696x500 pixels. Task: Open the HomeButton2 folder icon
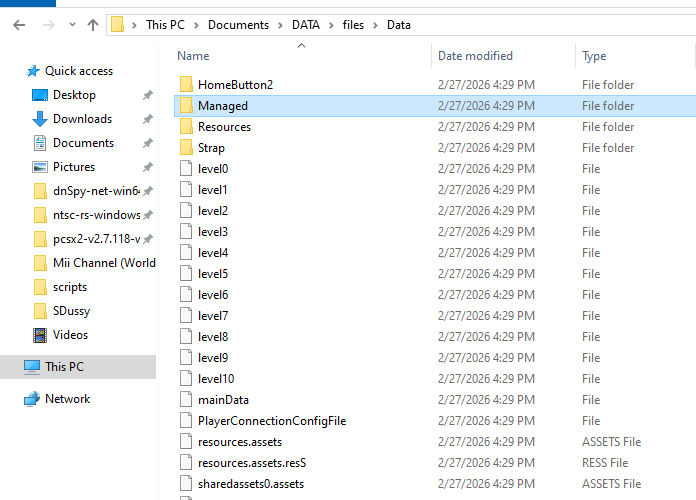[x=185, y=85]
